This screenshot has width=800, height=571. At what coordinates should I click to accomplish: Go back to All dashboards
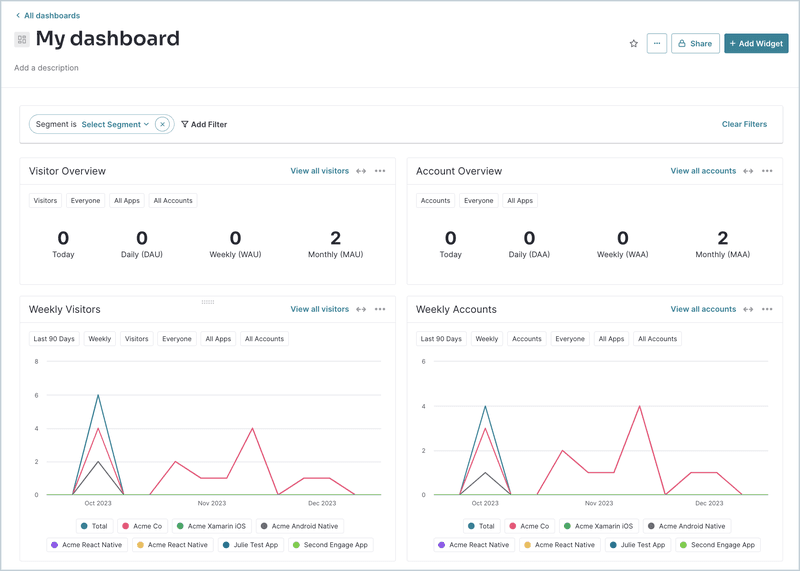click(48, 16)
